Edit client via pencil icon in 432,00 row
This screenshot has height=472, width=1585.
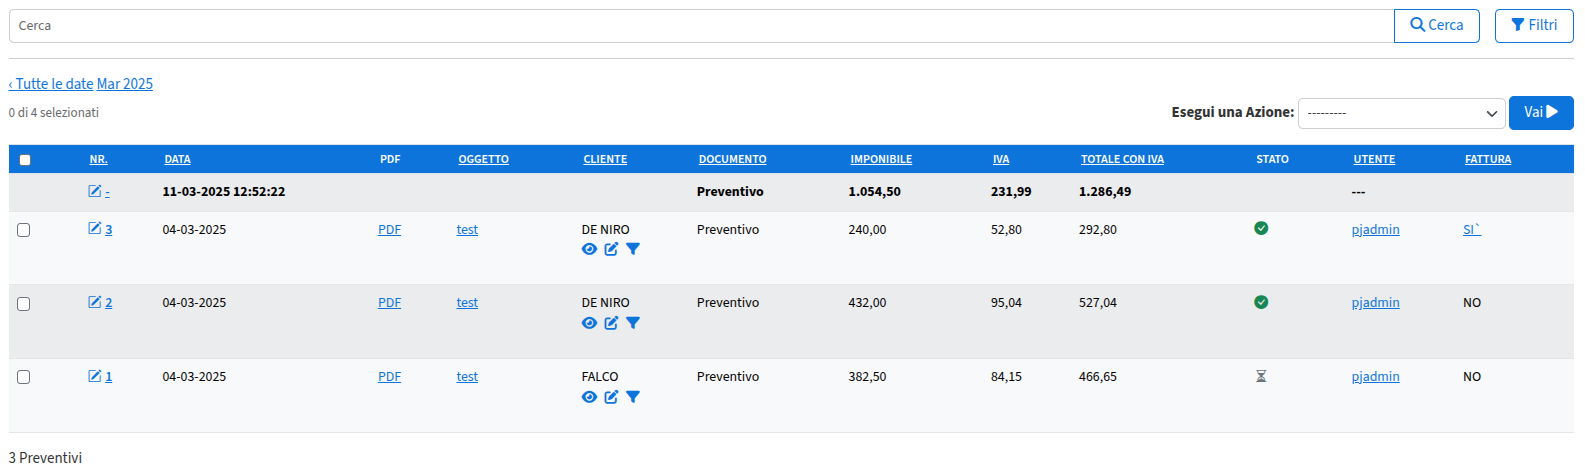pos(611,323)
